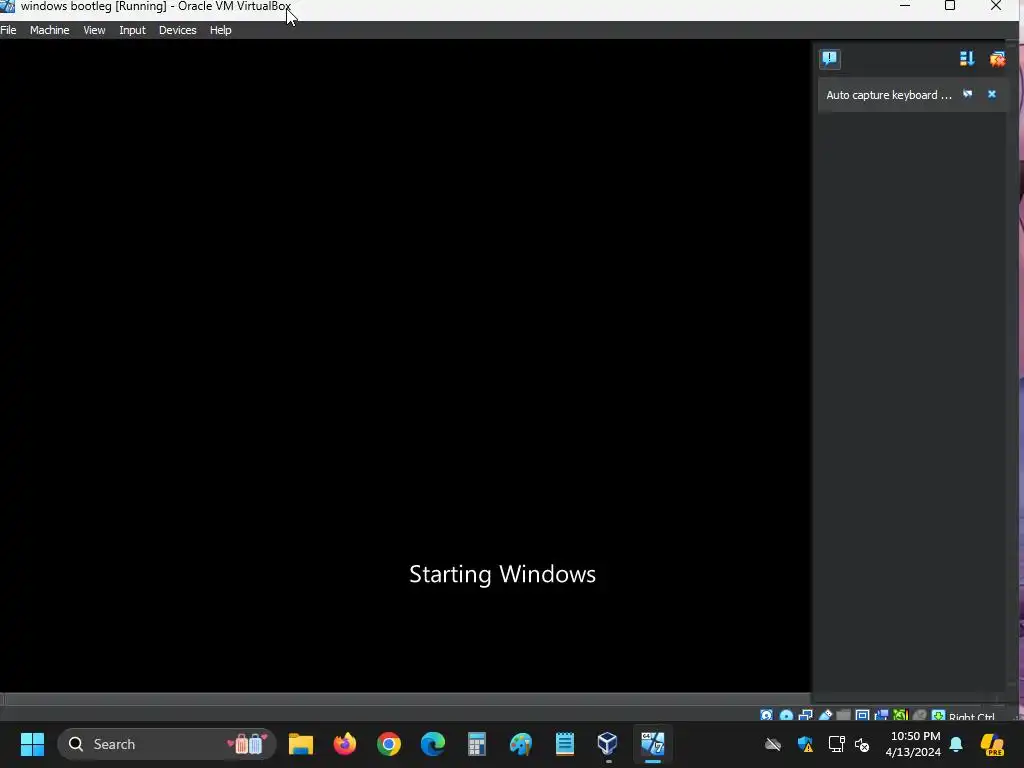Click the Right Ctrl host key label
This screenshot has width=1024, height=768.
pos(972,716)
